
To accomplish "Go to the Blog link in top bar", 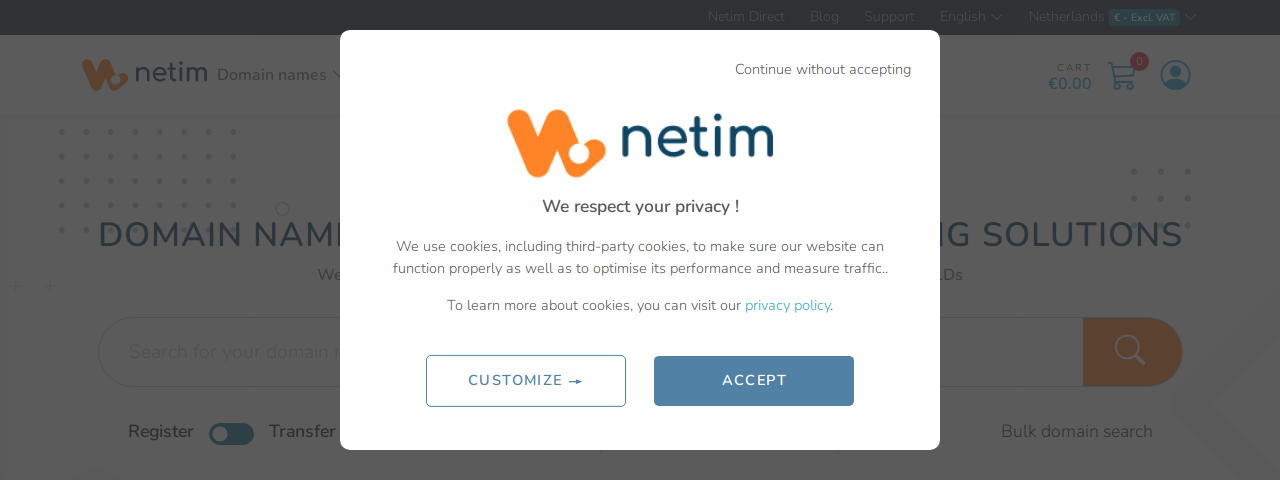I will coord(824,17).
